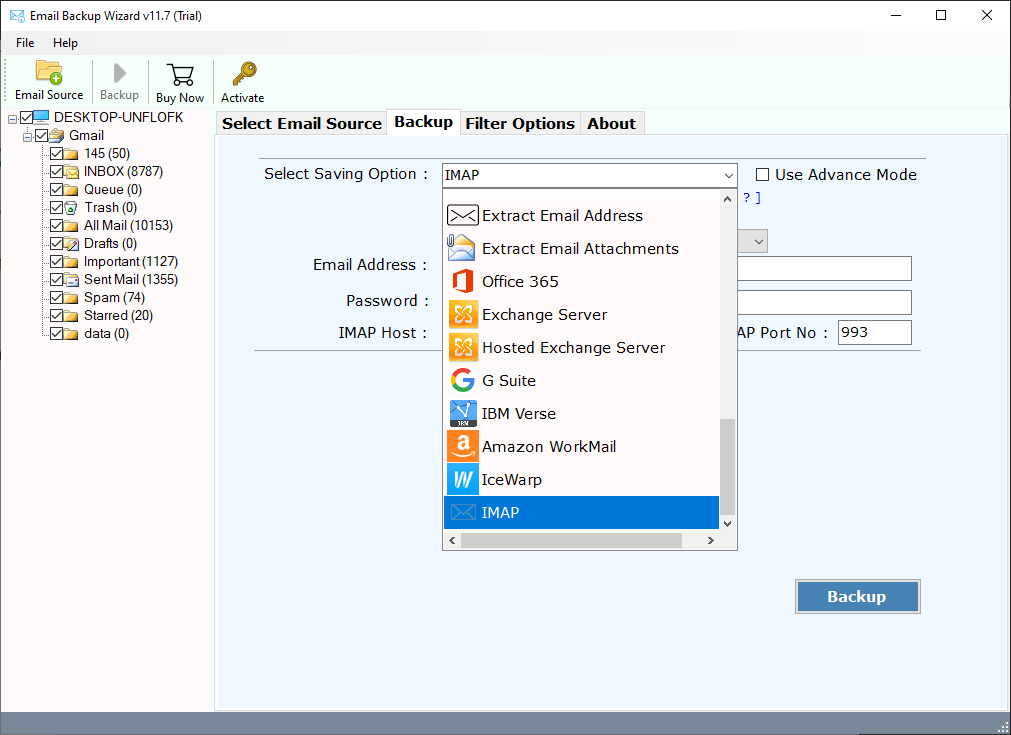Image resolution: width=1011 pixels, height=735 pixels.
Task: Switch to Select Email Source tab
Action: click(302, 123)
